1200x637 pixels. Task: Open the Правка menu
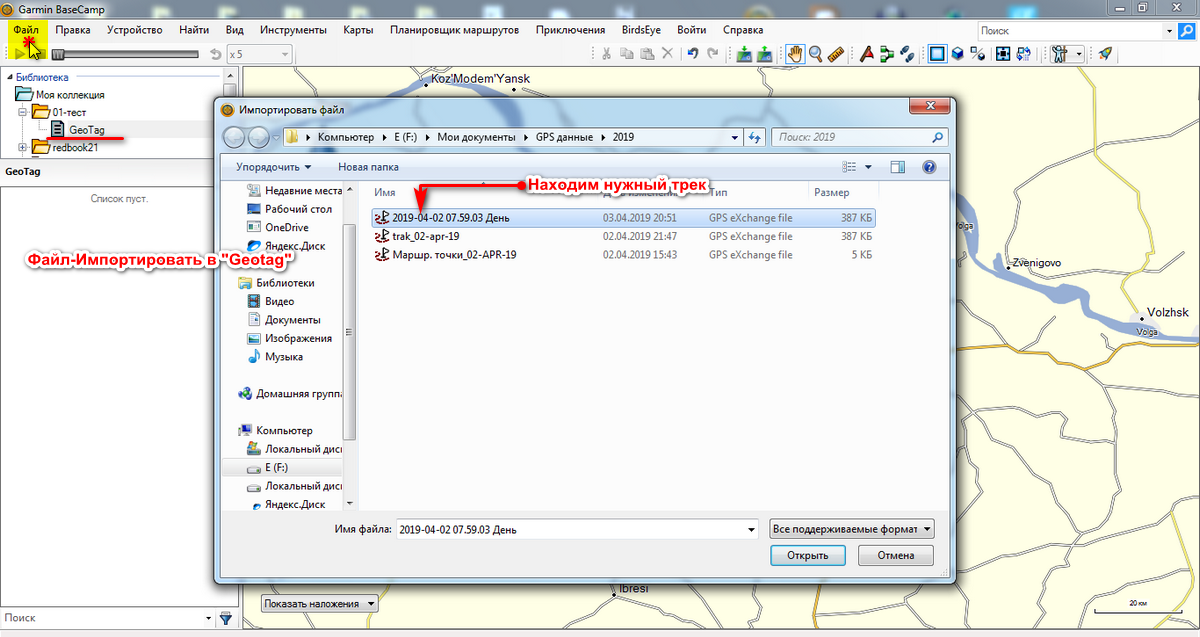point(73,30)
